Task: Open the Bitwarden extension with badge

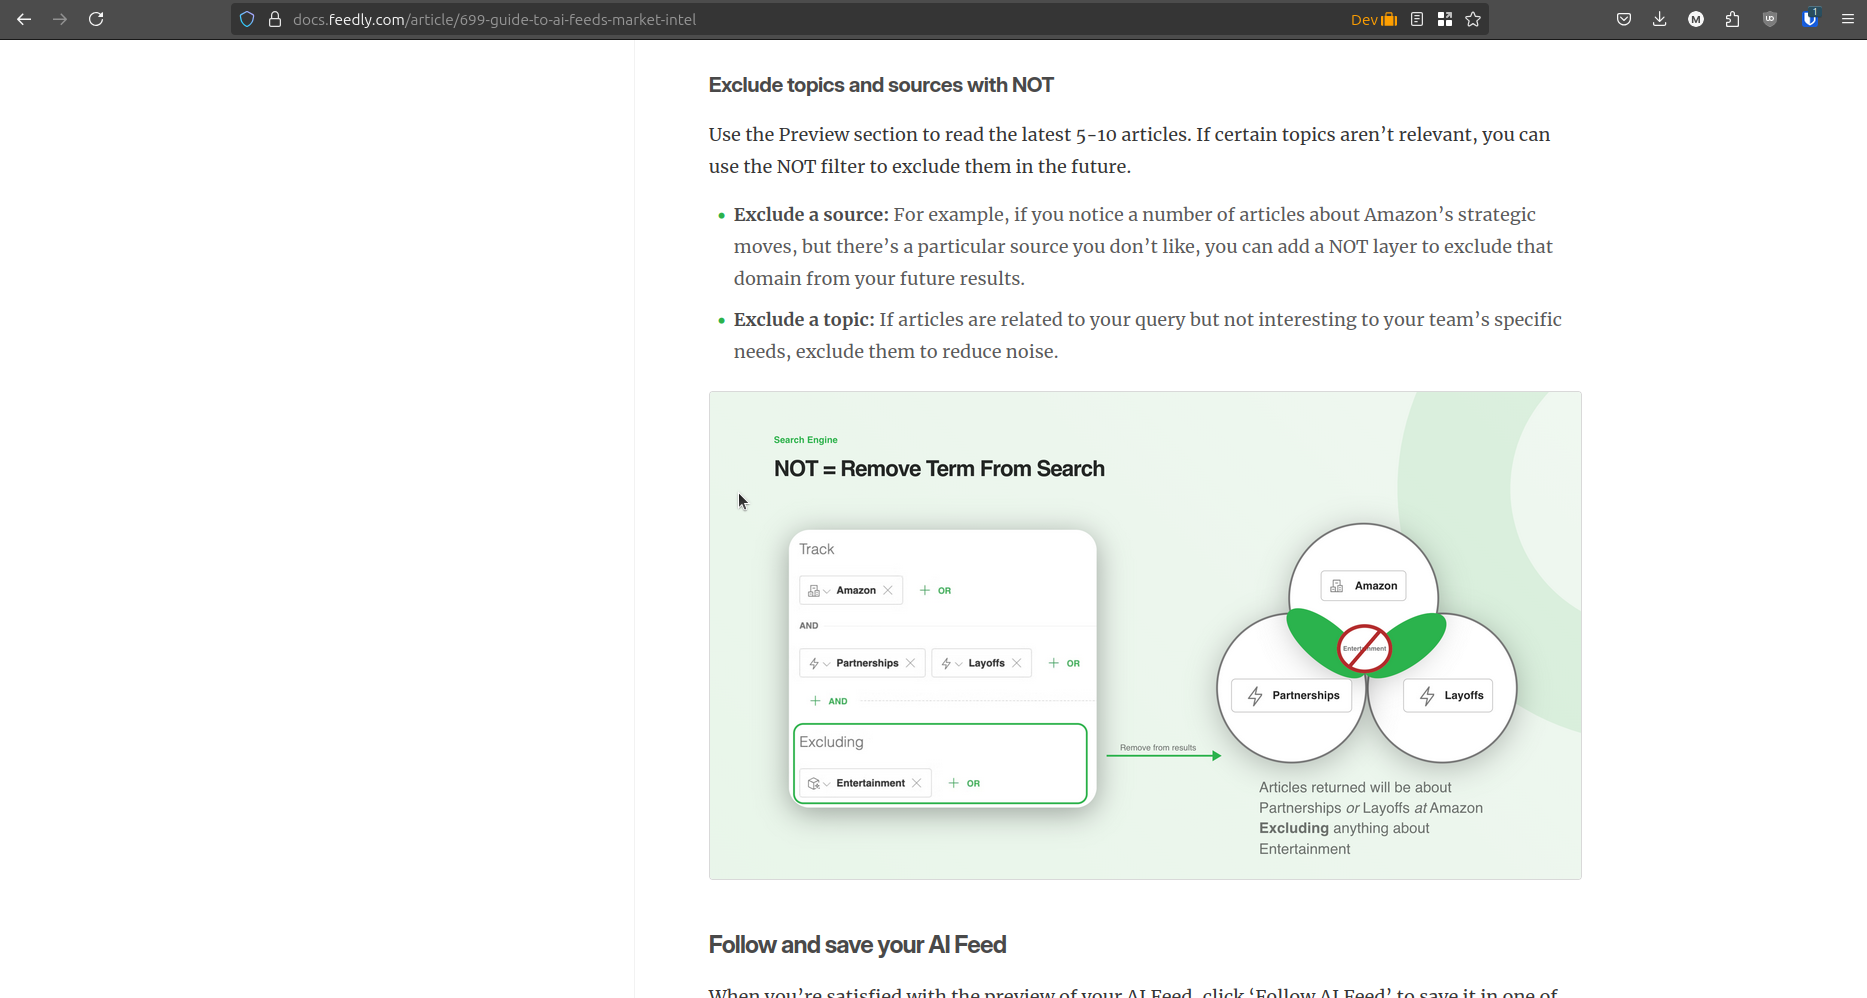Action: point(1809,19)
